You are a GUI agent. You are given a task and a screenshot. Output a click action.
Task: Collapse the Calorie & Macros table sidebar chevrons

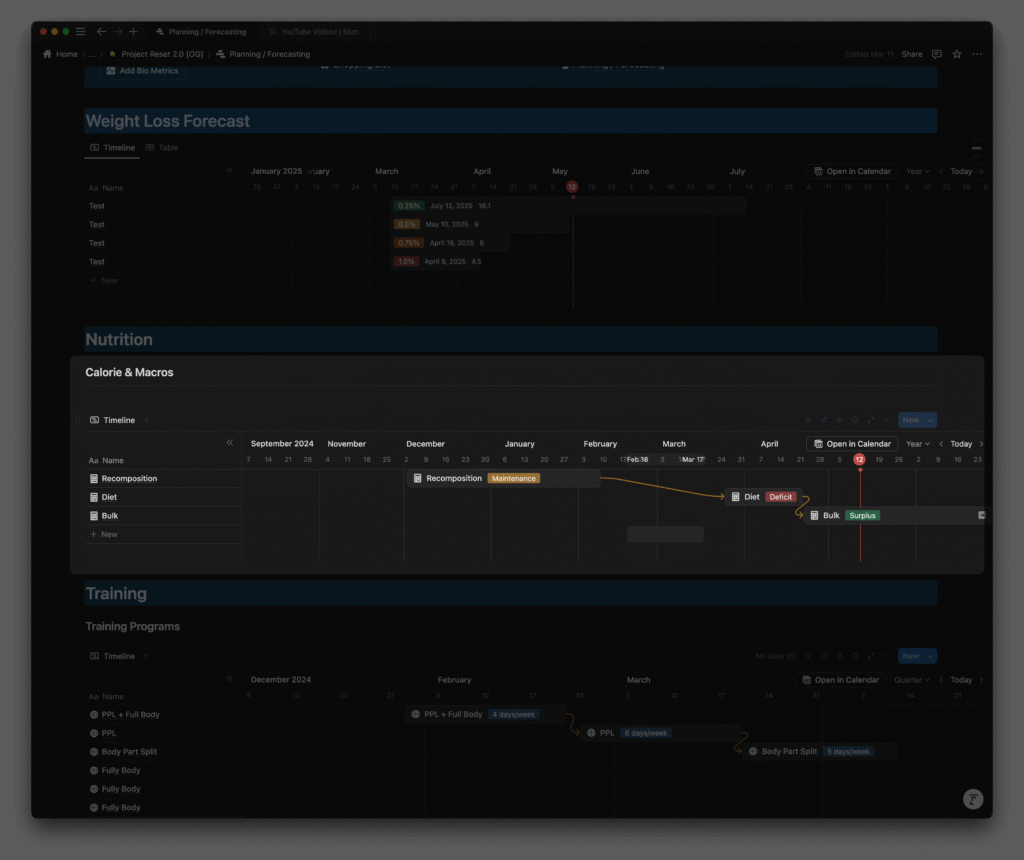pyautogui.click(x=229, y=442)
